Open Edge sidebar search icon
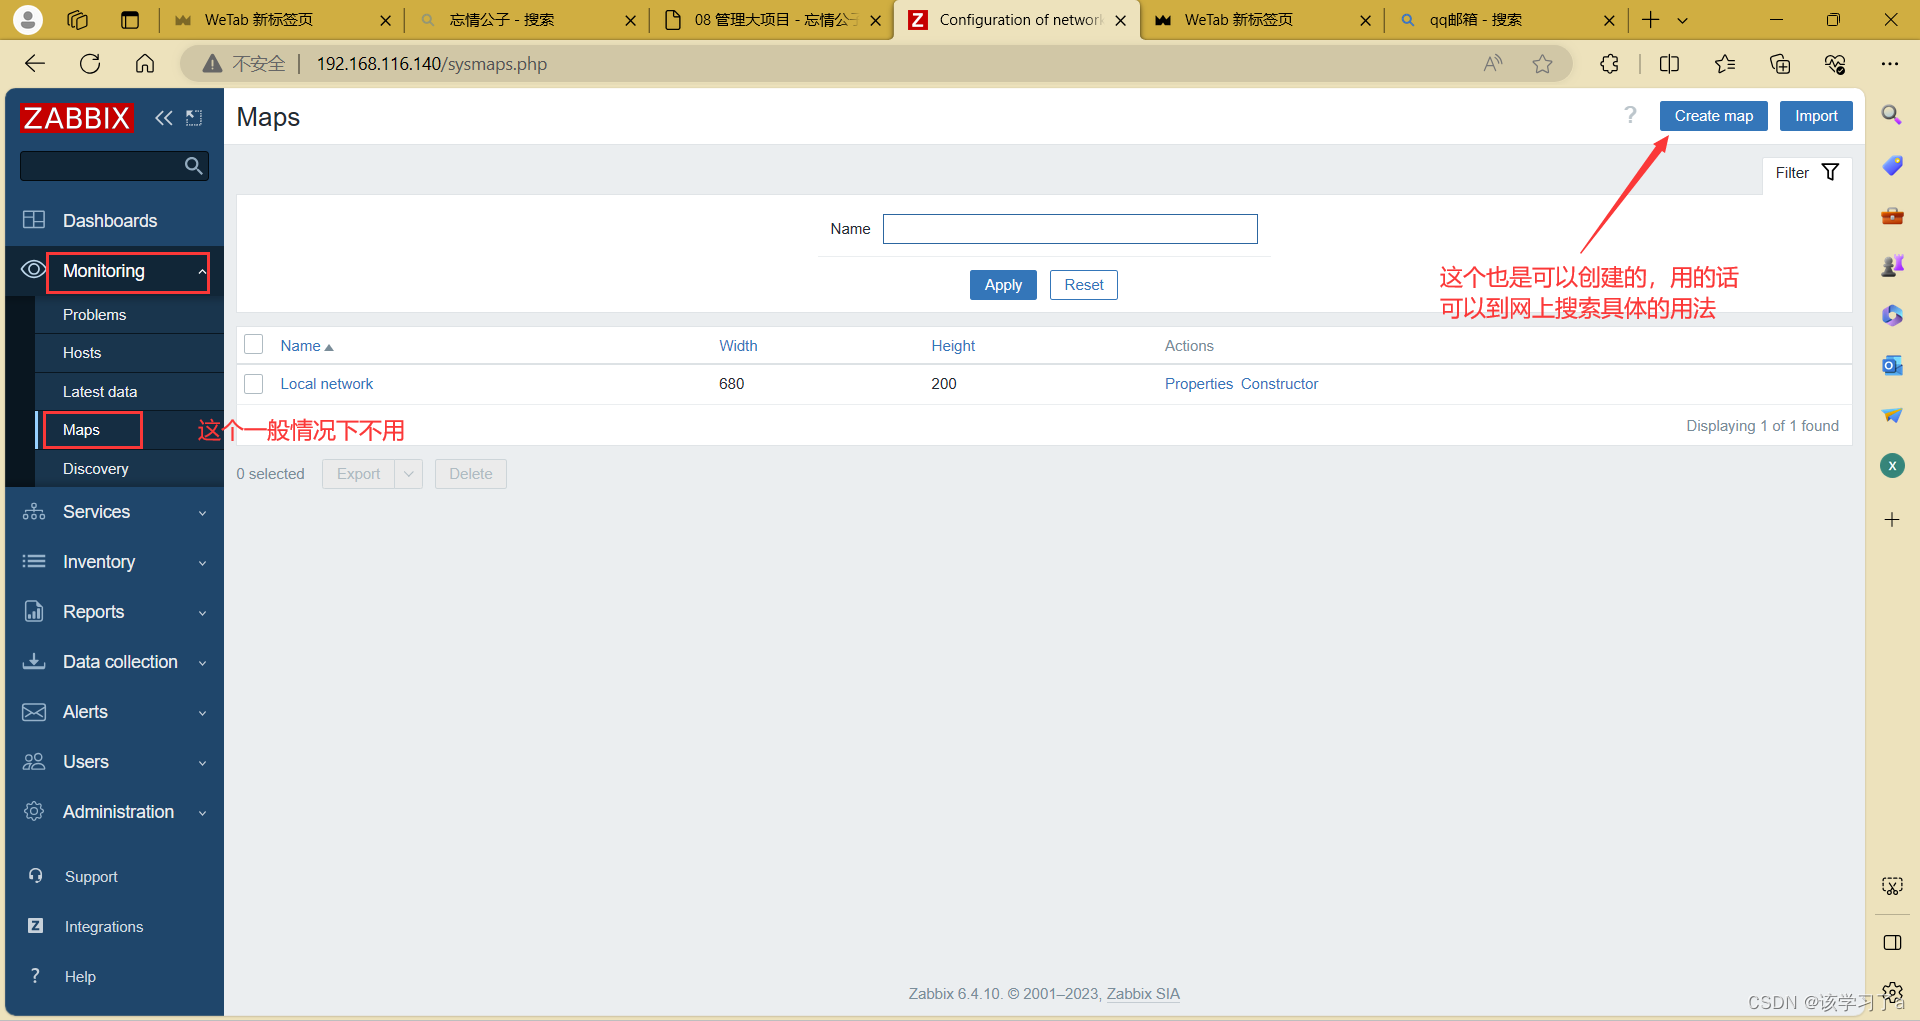Viewport: 1920px width, 1021px height. (1892, 115)
